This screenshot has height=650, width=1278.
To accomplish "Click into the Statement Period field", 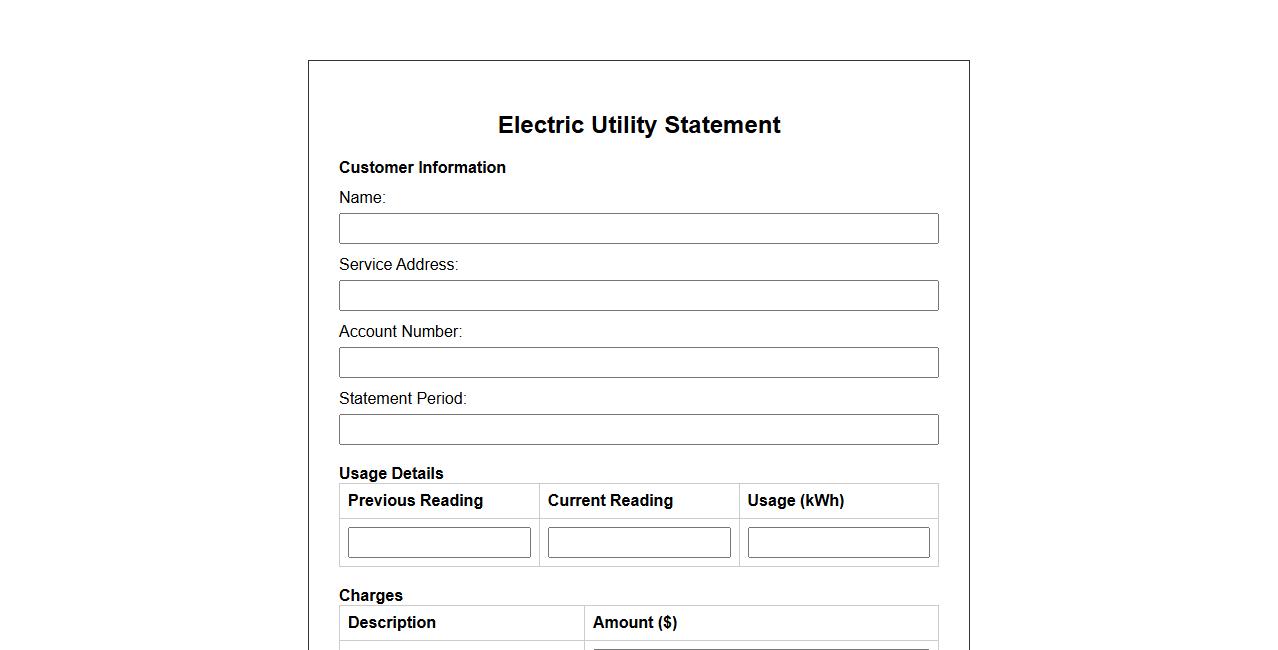I will tap(638, 429).
